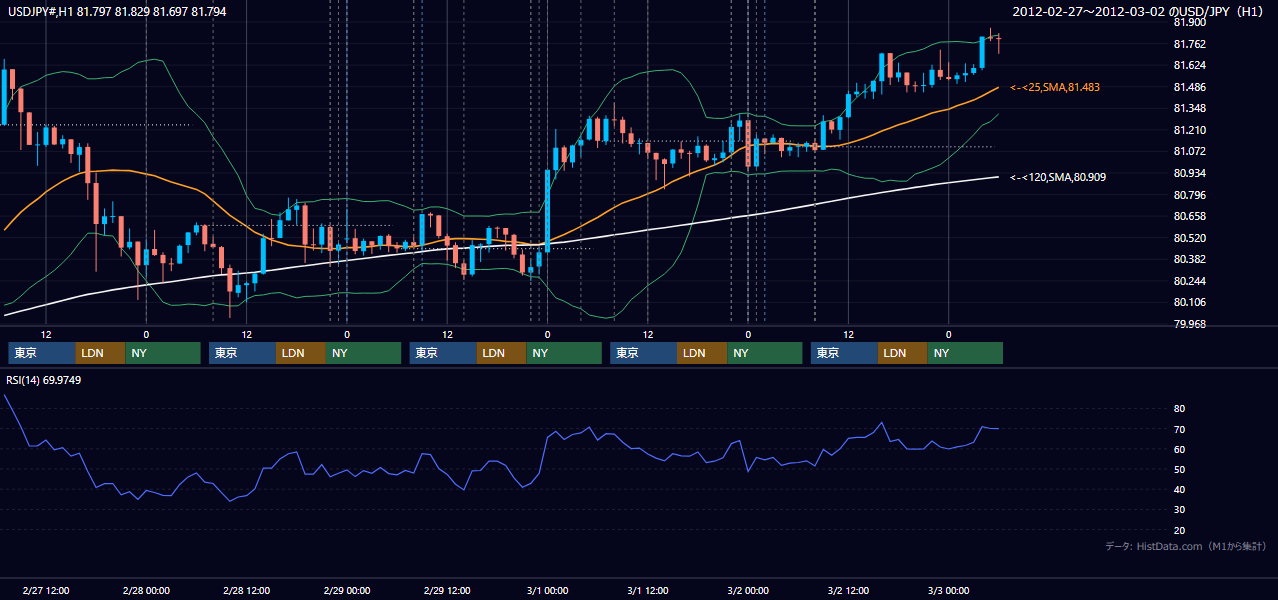The height and width of the screenshot is (600, 1278).
Task: Click the RSI scale value 40
Action: pos(1179,489)
